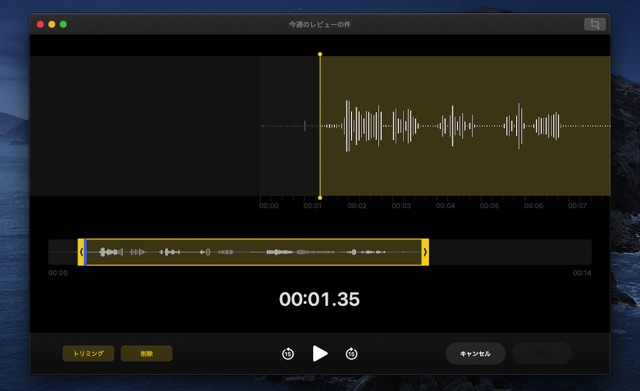640x391 pixels.
Task: Click the highlighted main waveform area
Action: (x=465, y=126)
